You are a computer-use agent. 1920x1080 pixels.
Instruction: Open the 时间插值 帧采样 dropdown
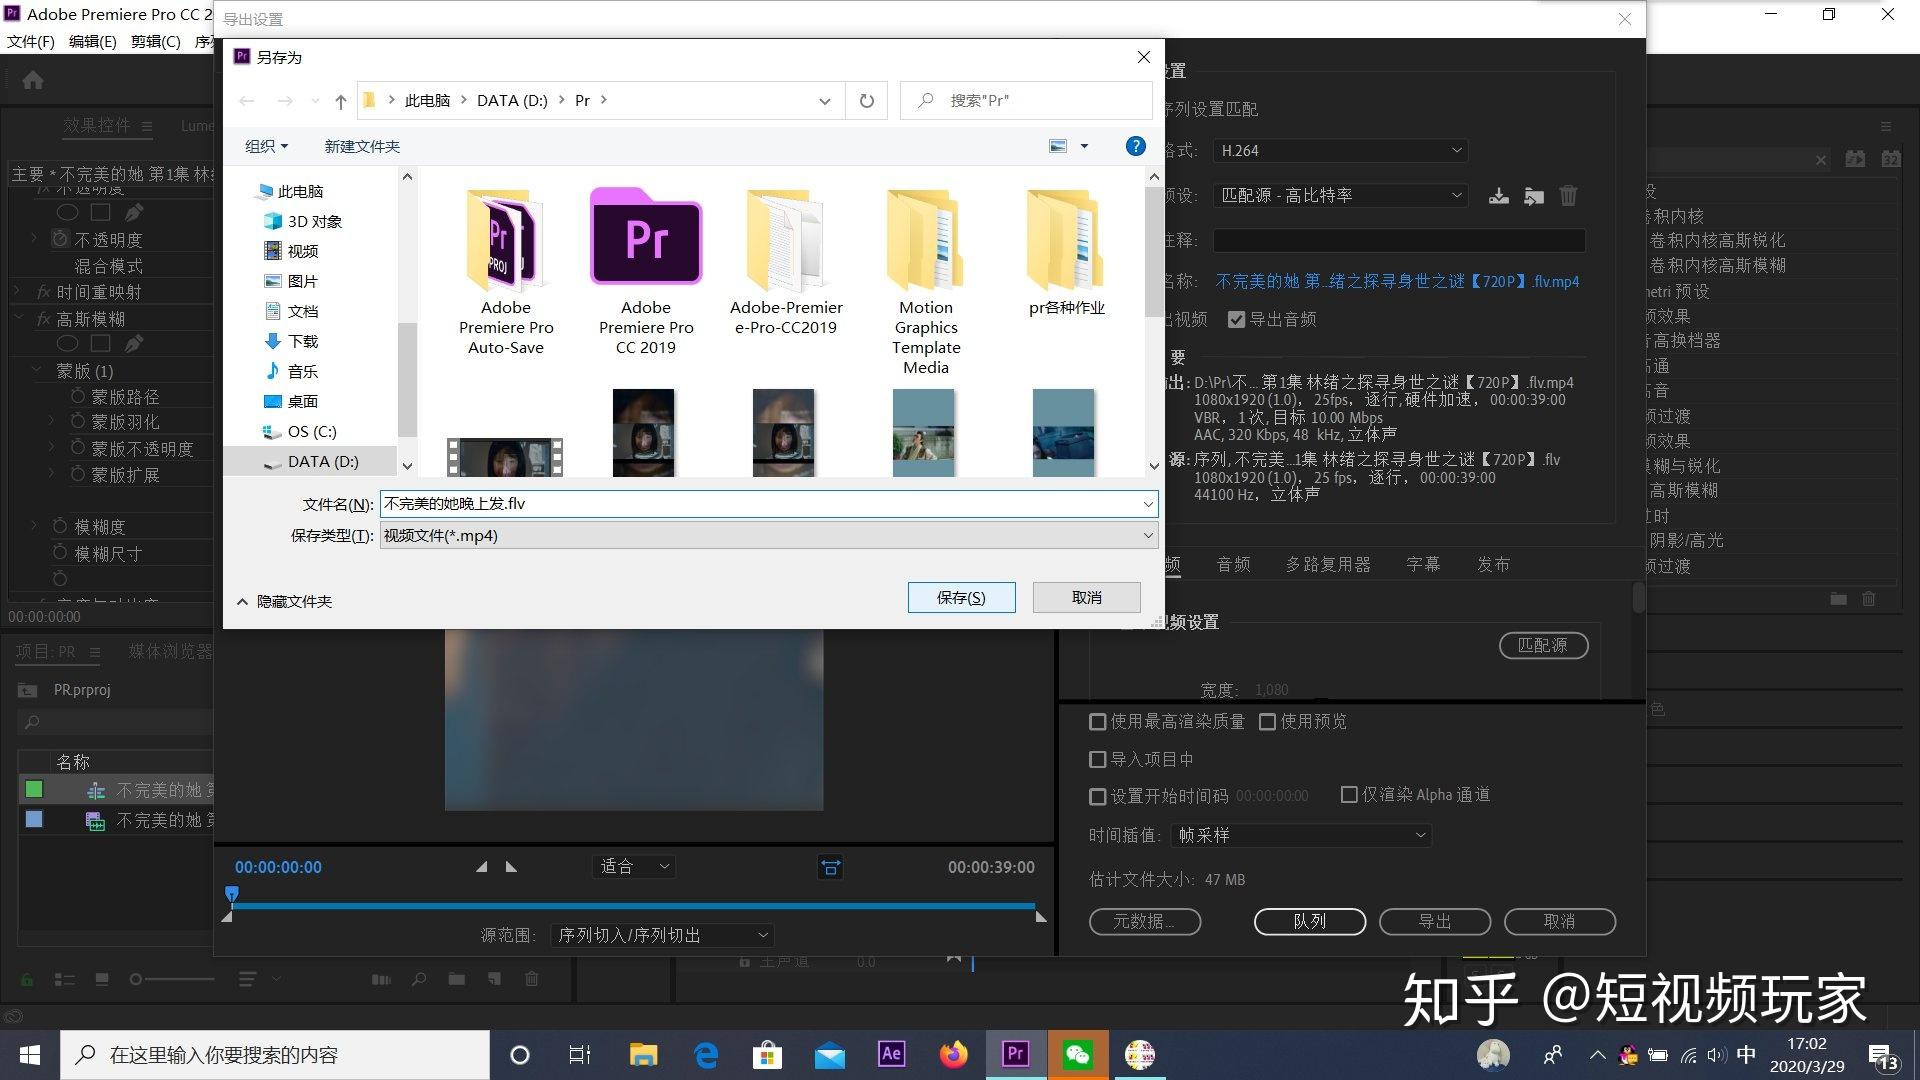(x=1301, y=835)
